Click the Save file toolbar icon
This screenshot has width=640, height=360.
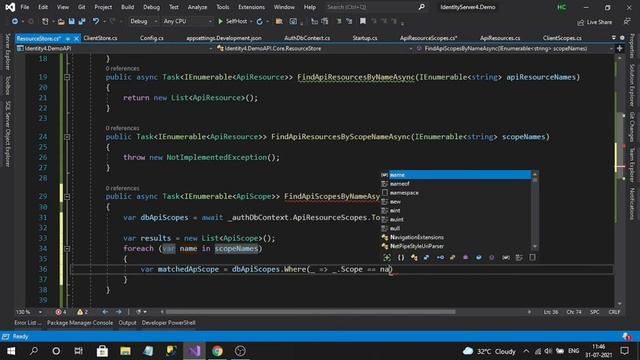pyautogui.click(x=71, y=21)
